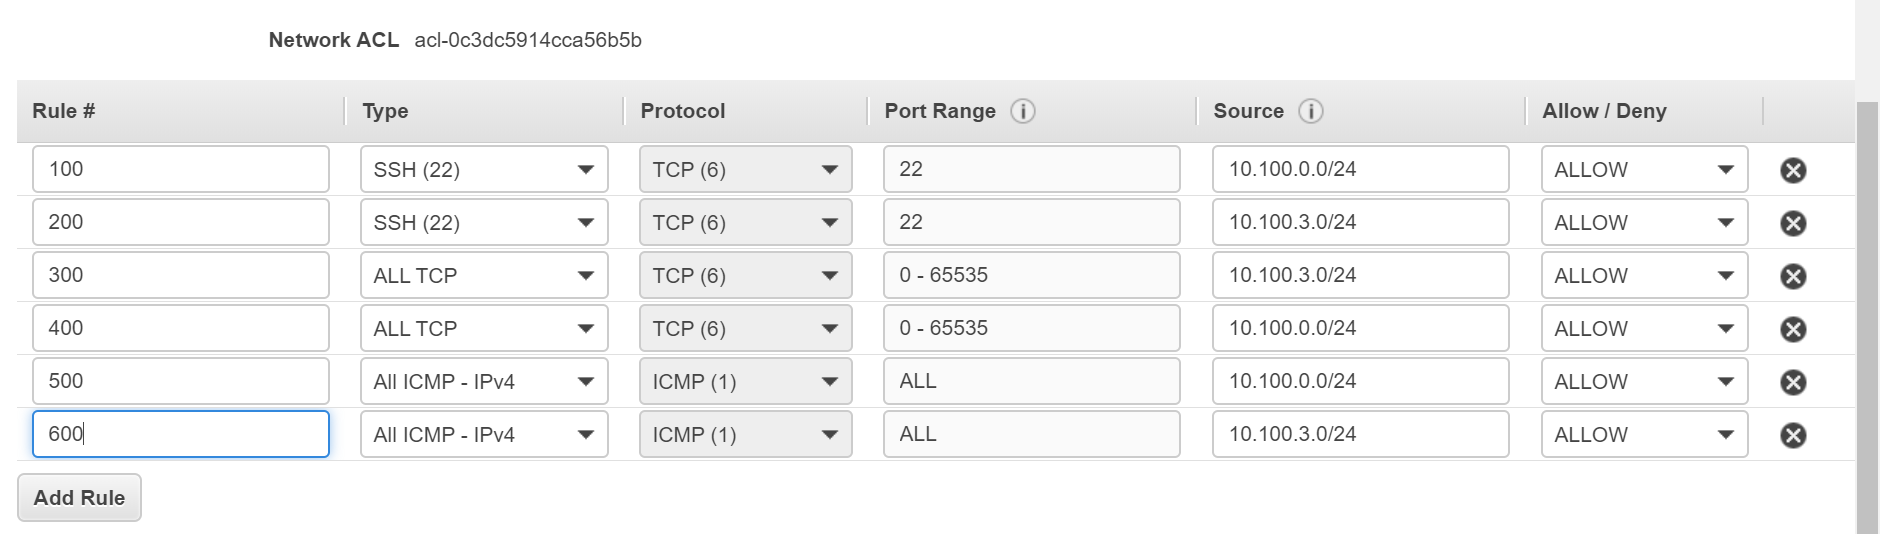The image size is (1896, 534).
Task: Open the All ICMP - IPv4 type dropdown for rule 600
Action: (484, 435)
